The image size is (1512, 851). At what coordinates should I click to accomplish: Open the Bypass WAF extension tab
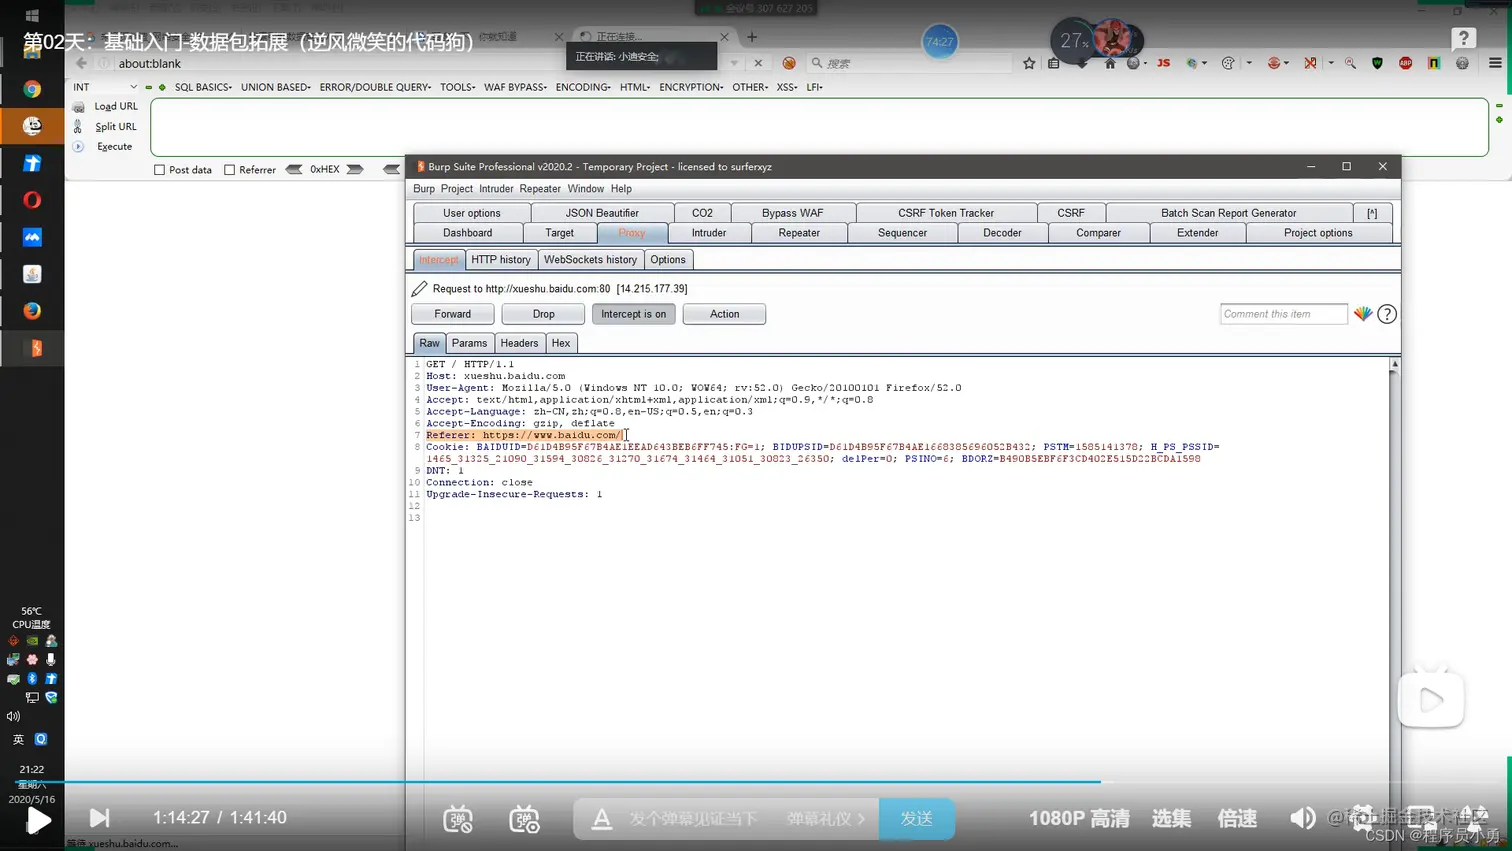[x=792, y=213]
